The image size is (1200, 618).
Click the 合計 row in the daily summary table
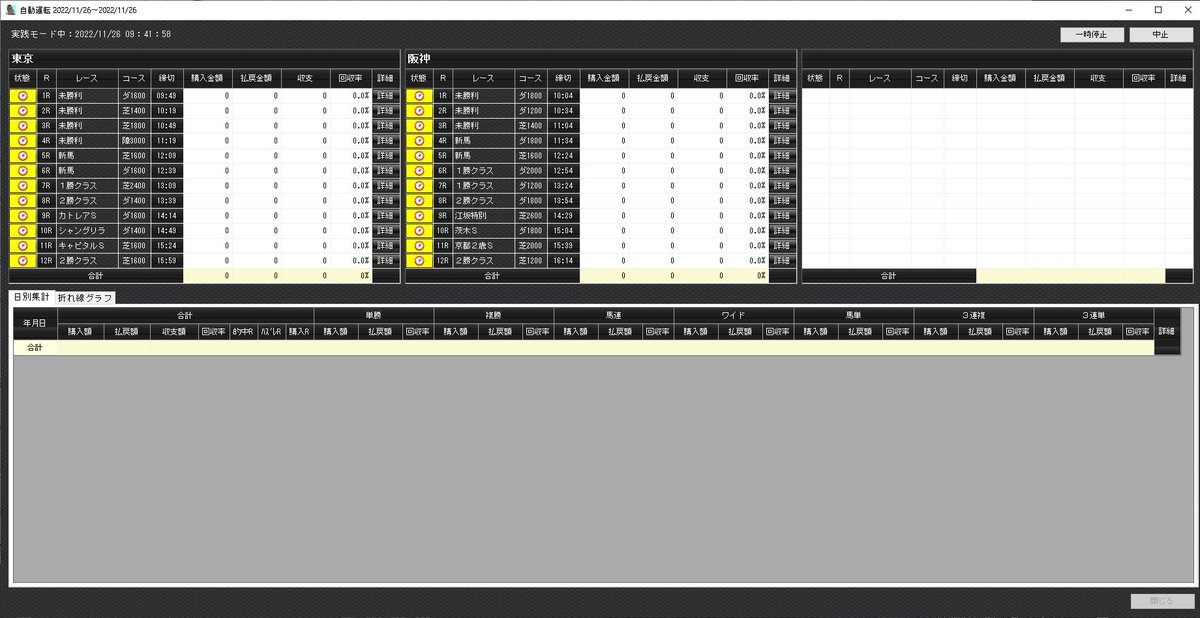(x=583, y=347)
